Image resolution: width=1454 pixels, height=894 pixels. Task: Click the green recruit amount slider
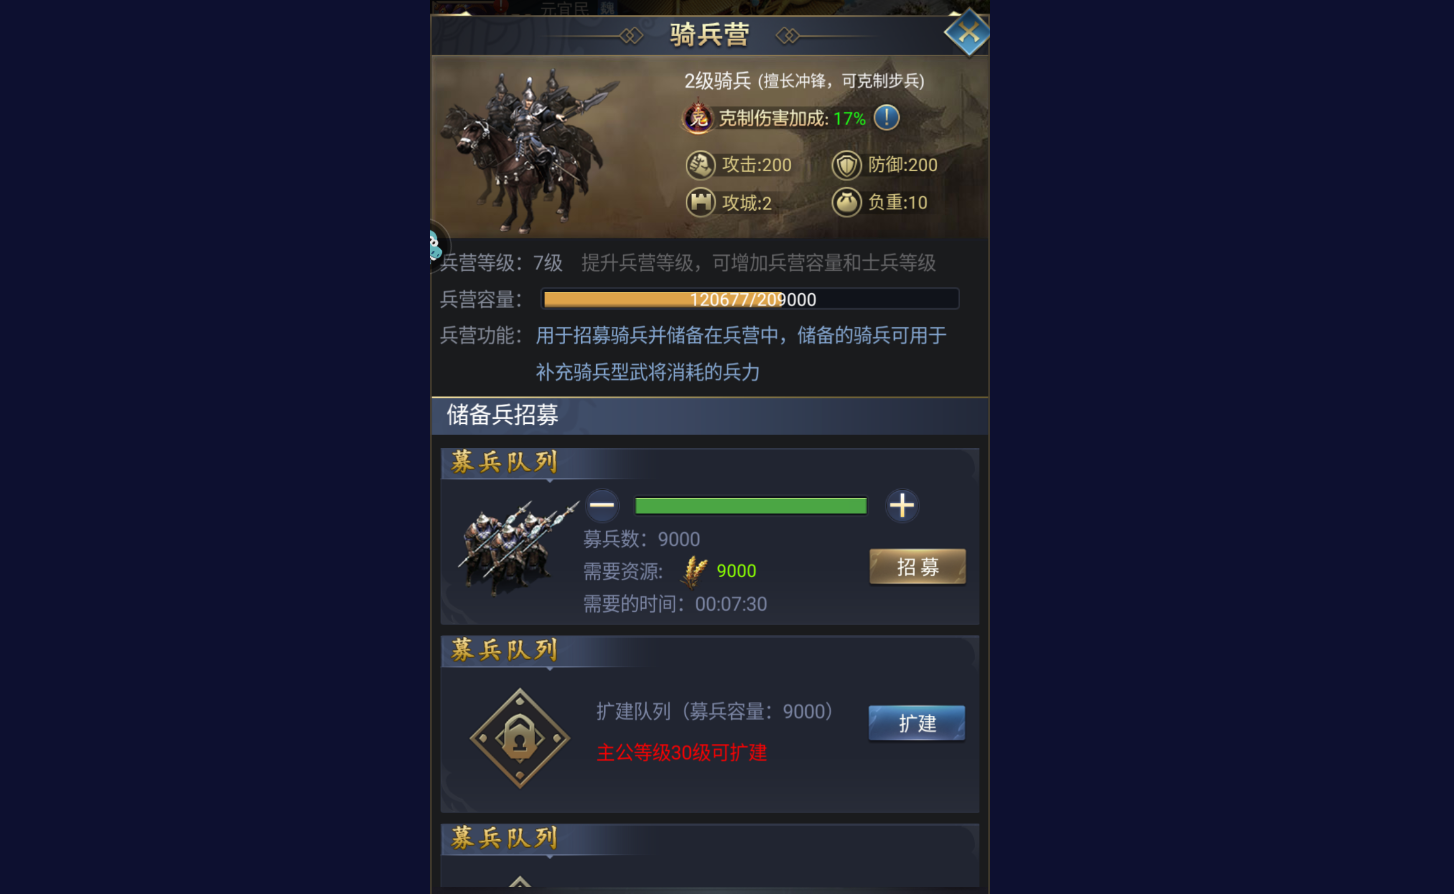click(751, 506)
